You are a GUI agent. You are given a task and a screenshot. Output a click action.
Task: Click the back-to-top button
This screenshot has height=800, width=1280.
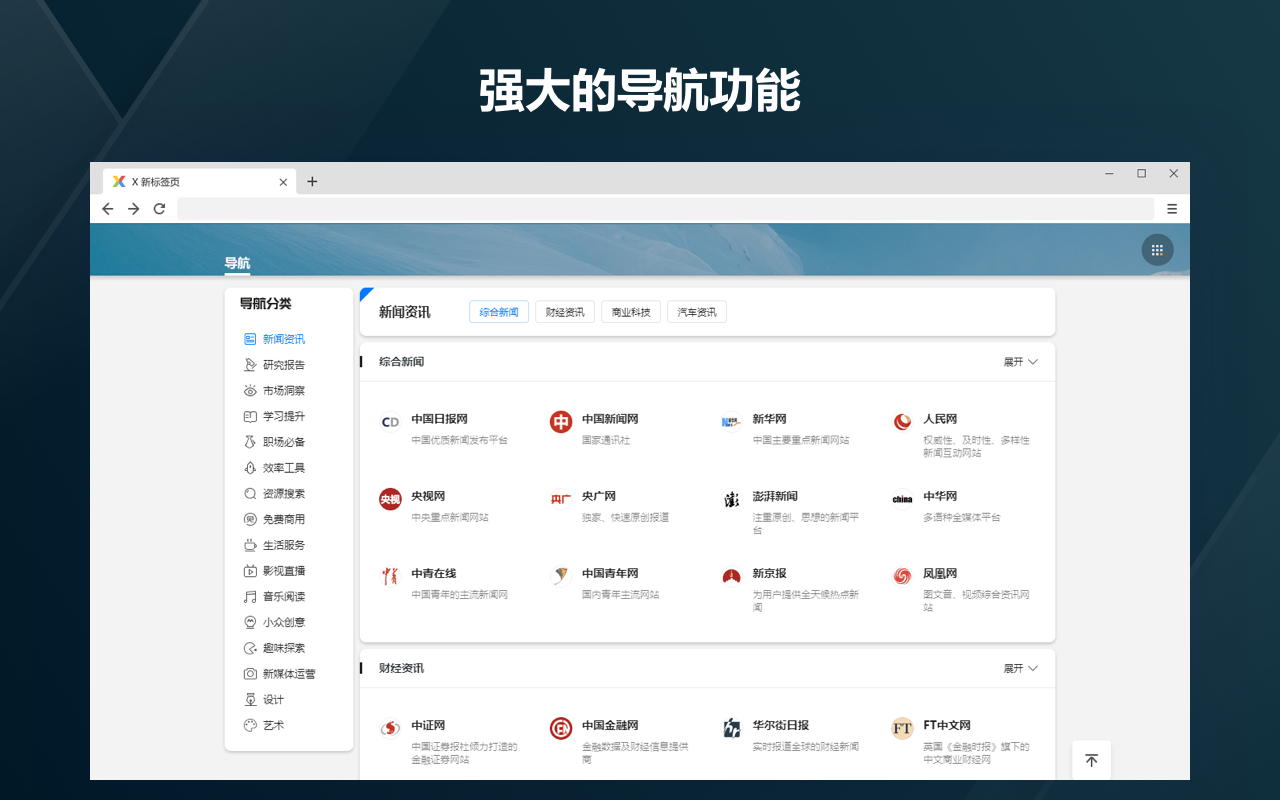click(x=1091, y=760)
